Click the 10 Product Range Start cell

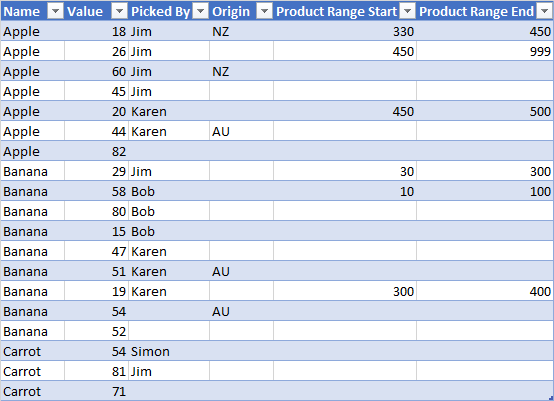tap(345, 191)
